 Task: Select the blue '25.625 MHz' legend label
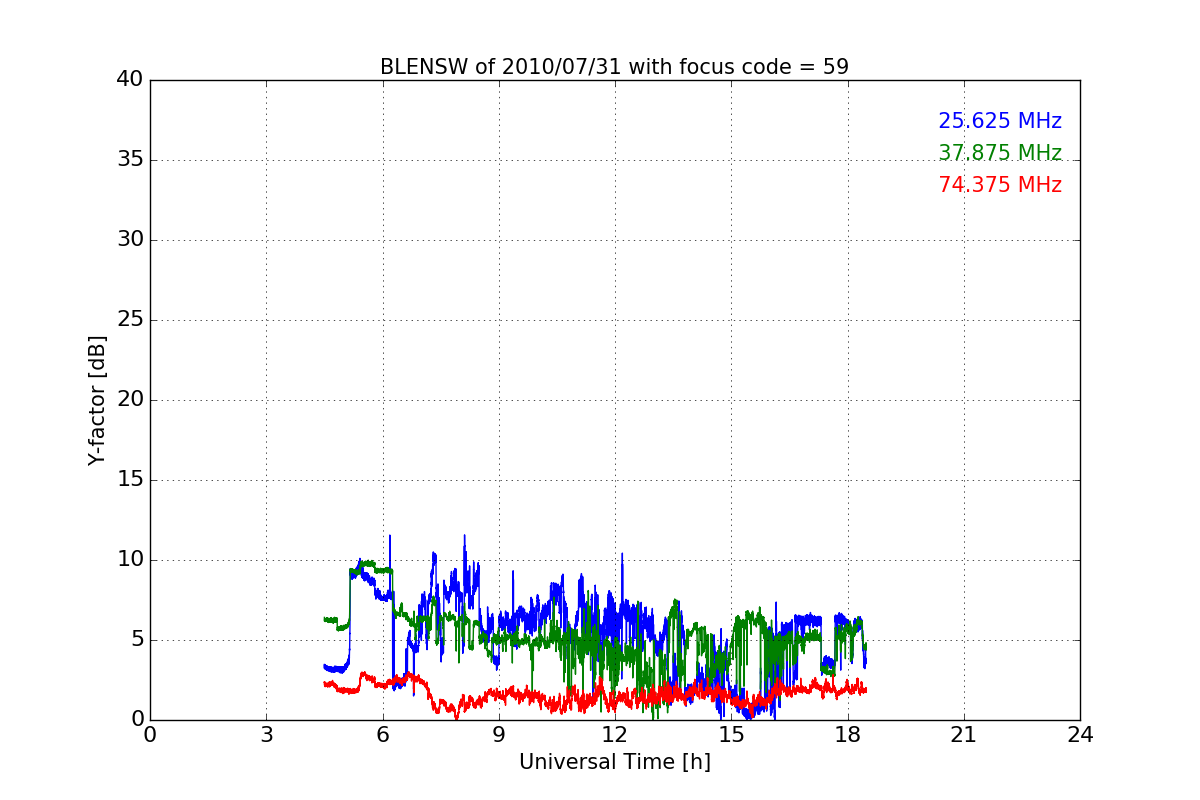[1000, 121]
